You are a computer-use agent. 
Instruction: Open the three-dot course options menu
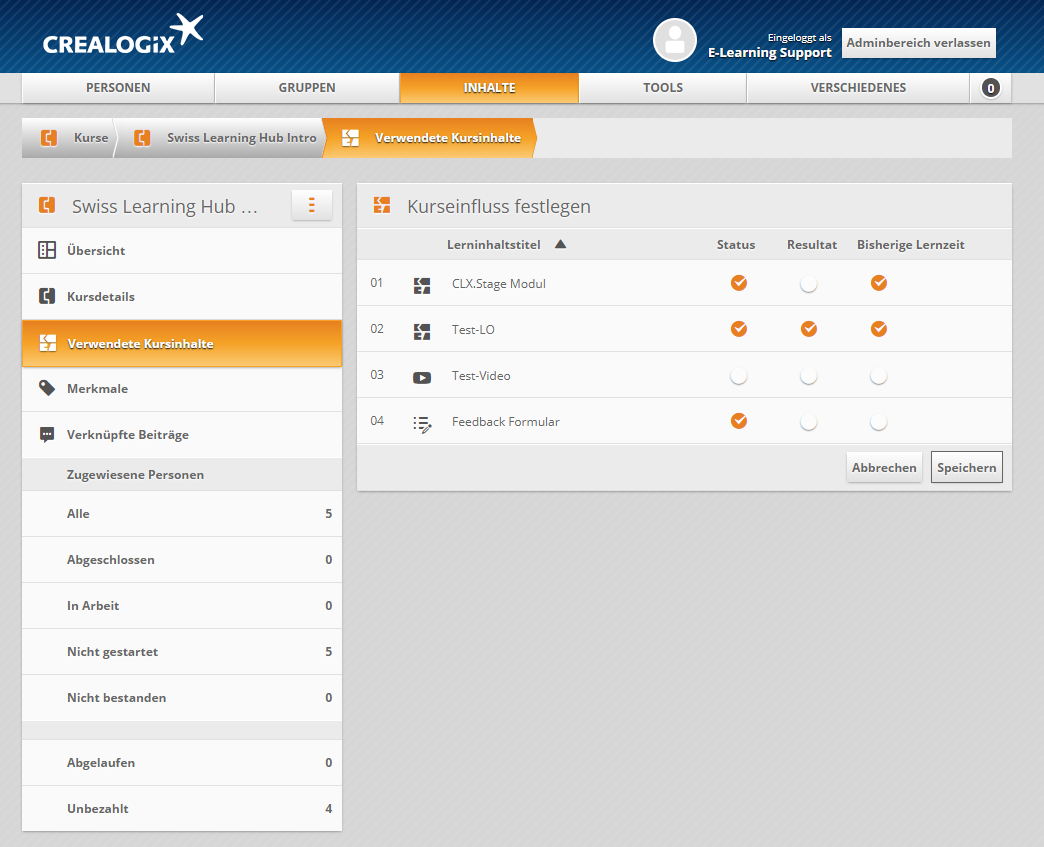[x=312, y=206]
